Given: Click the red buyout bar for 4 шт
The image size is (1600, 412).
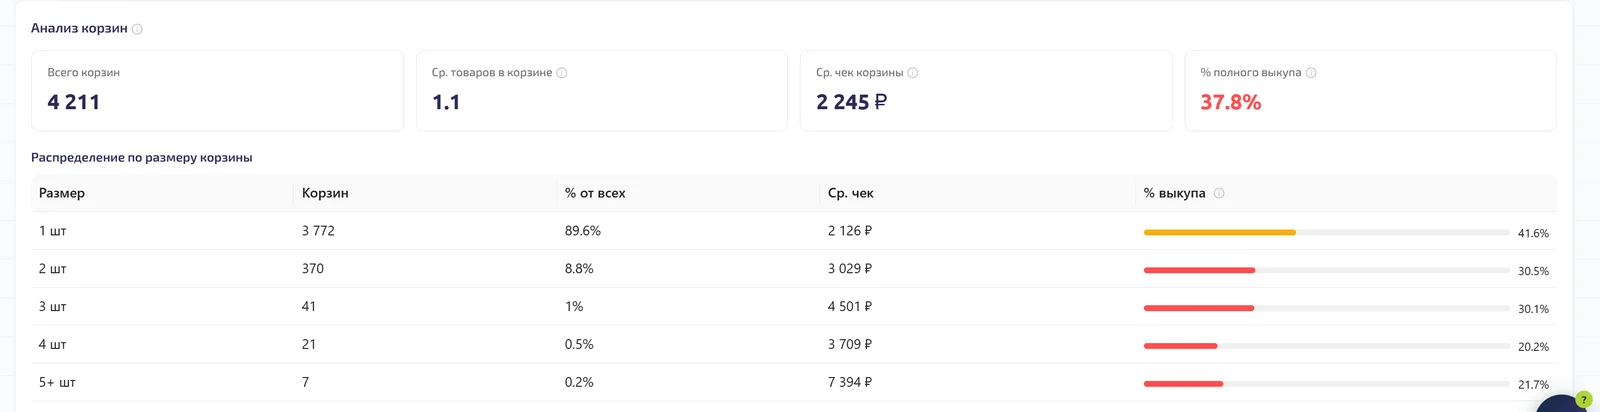Looking at the screenshot, I should pyautogui.click(x=1181, y=346).
